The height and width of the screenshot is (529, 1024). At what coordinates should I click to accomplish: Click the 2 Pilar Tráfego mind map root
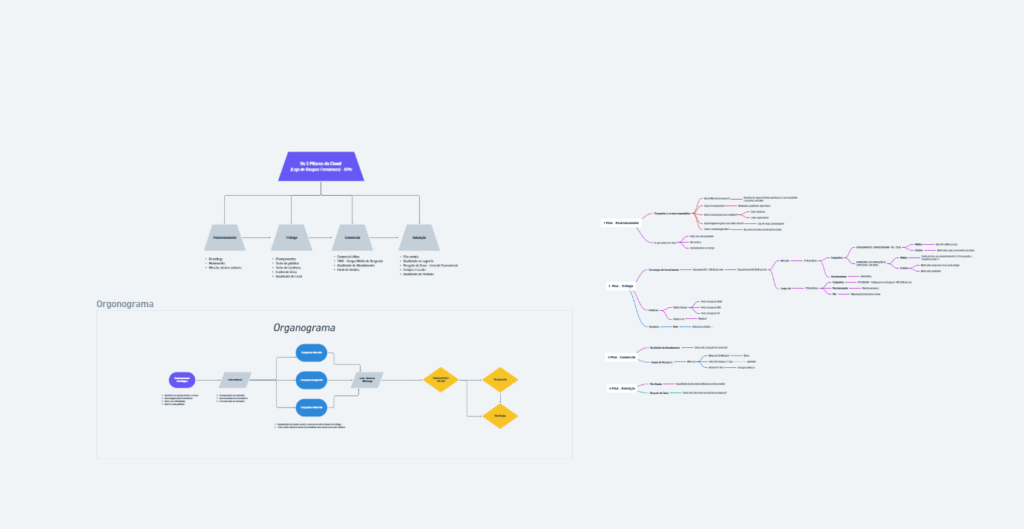[621, 286]
